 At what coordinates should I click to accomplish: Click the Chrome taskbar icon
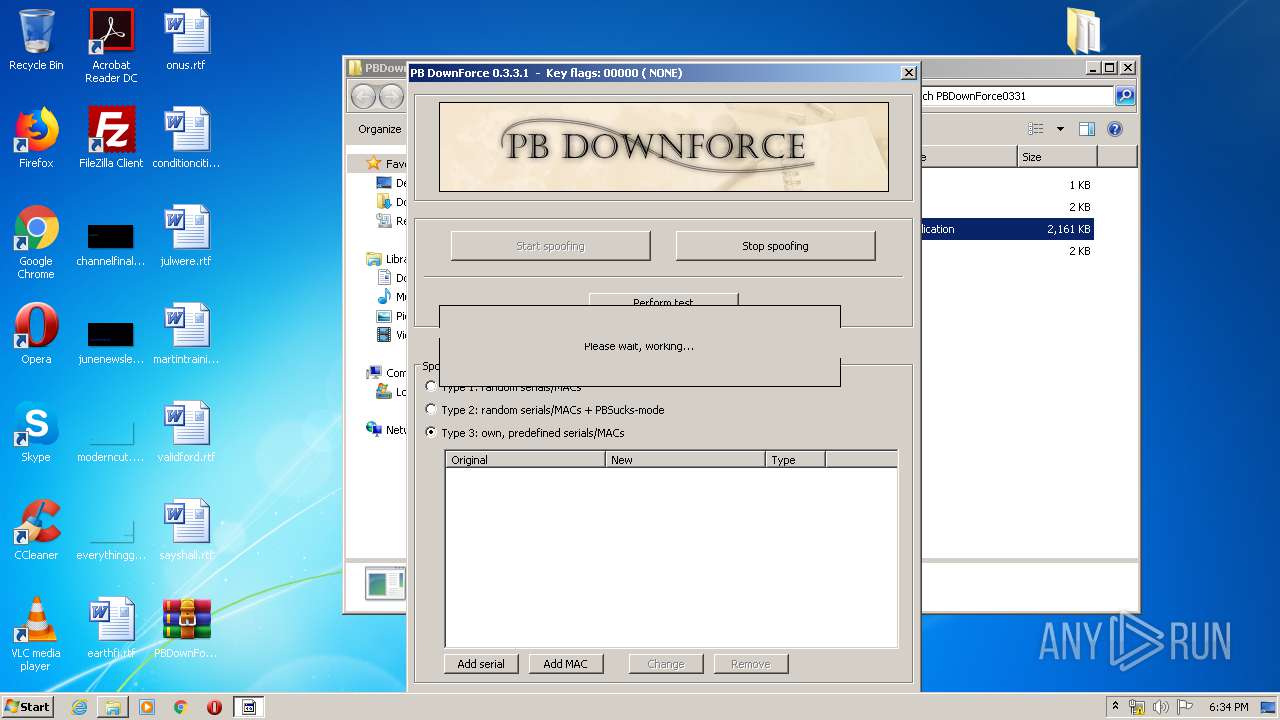pos(181,707)
